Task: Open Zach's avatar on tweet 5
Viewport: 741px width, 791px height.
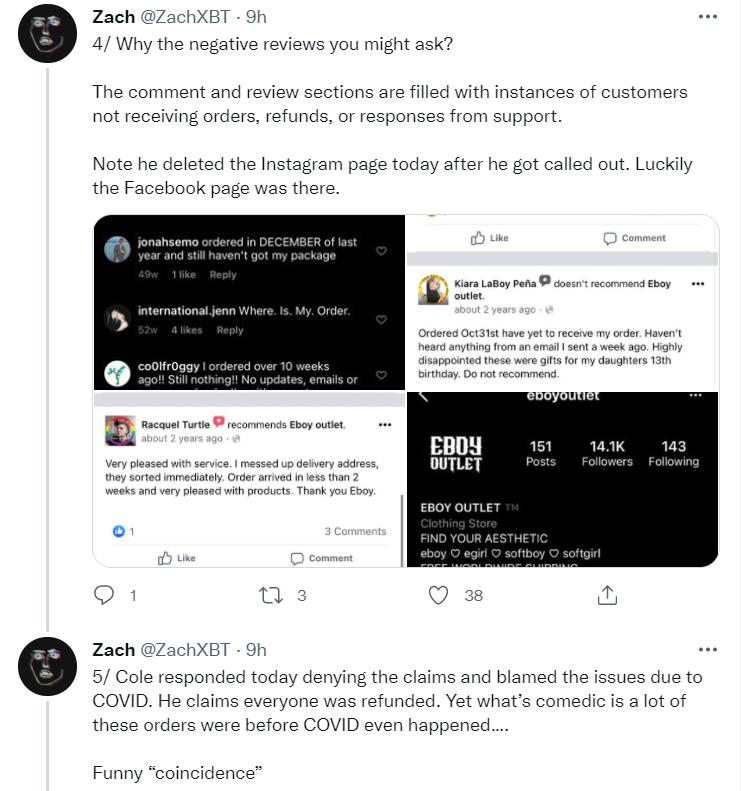Action: click(47, 667)
